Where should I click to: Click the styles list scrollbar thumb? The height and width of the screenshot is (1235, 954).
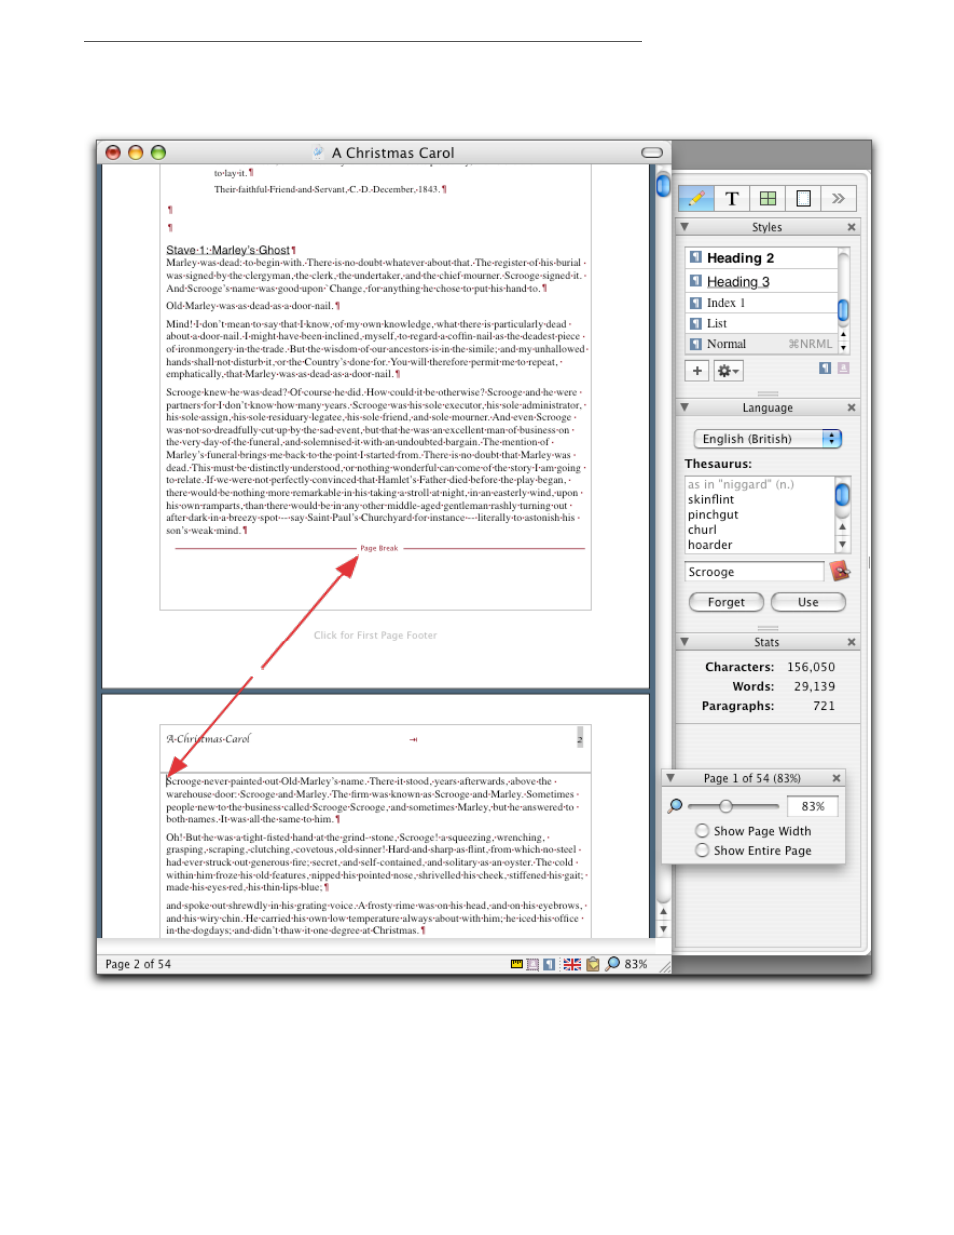point(843,310)
